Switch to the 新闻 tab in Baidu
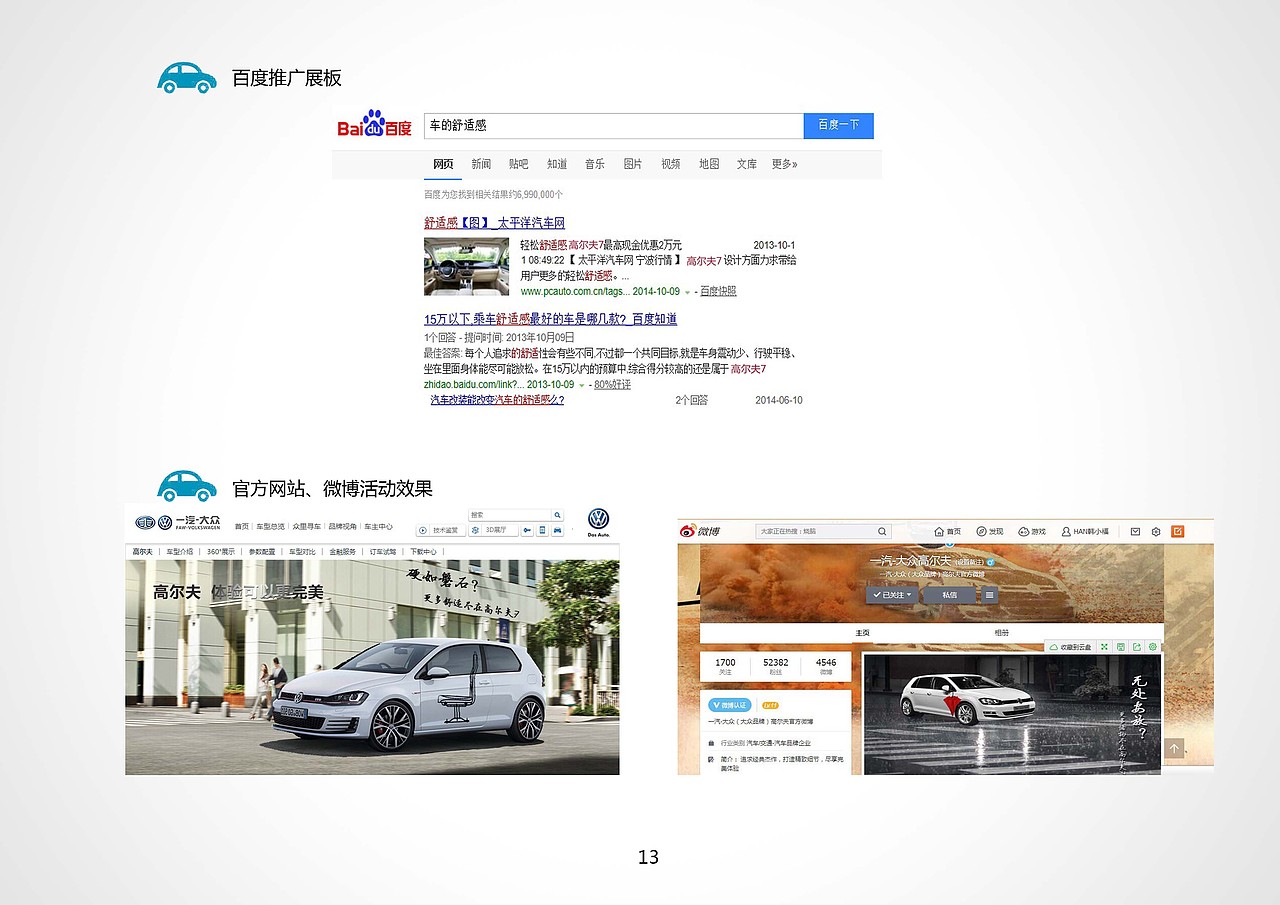The image size is (1280, 905). pos(481,164)
